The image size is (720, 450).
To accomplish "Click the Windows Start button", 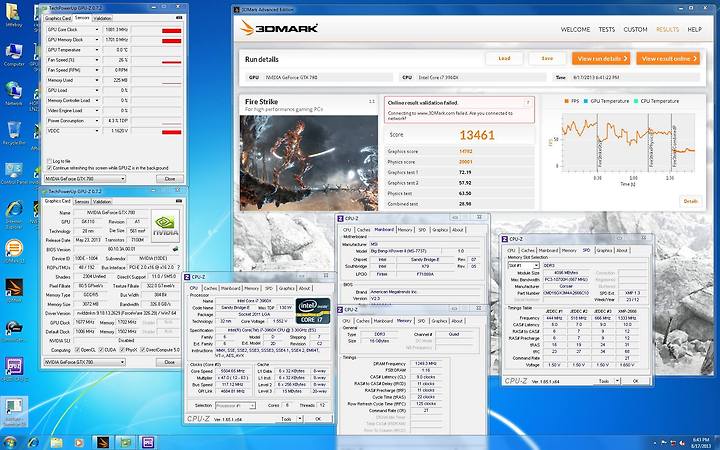I will pyautogui.click(x=10, y=443).
